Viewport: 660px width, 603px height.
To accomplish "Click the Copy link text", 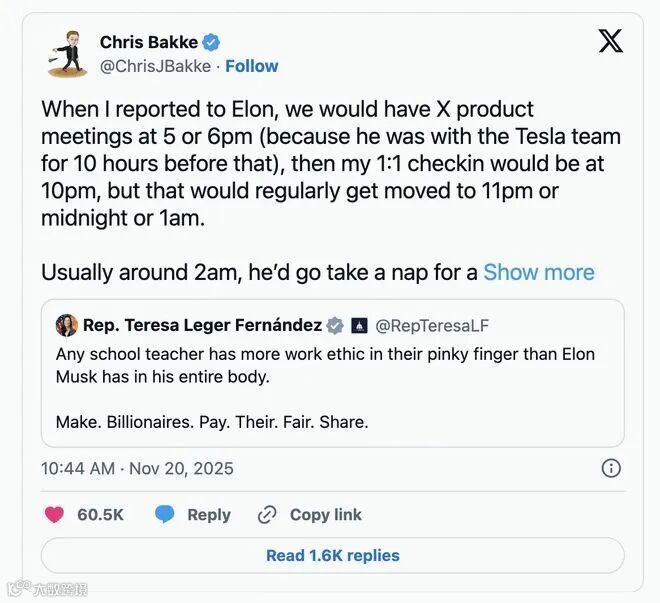I will click(326, 515).
